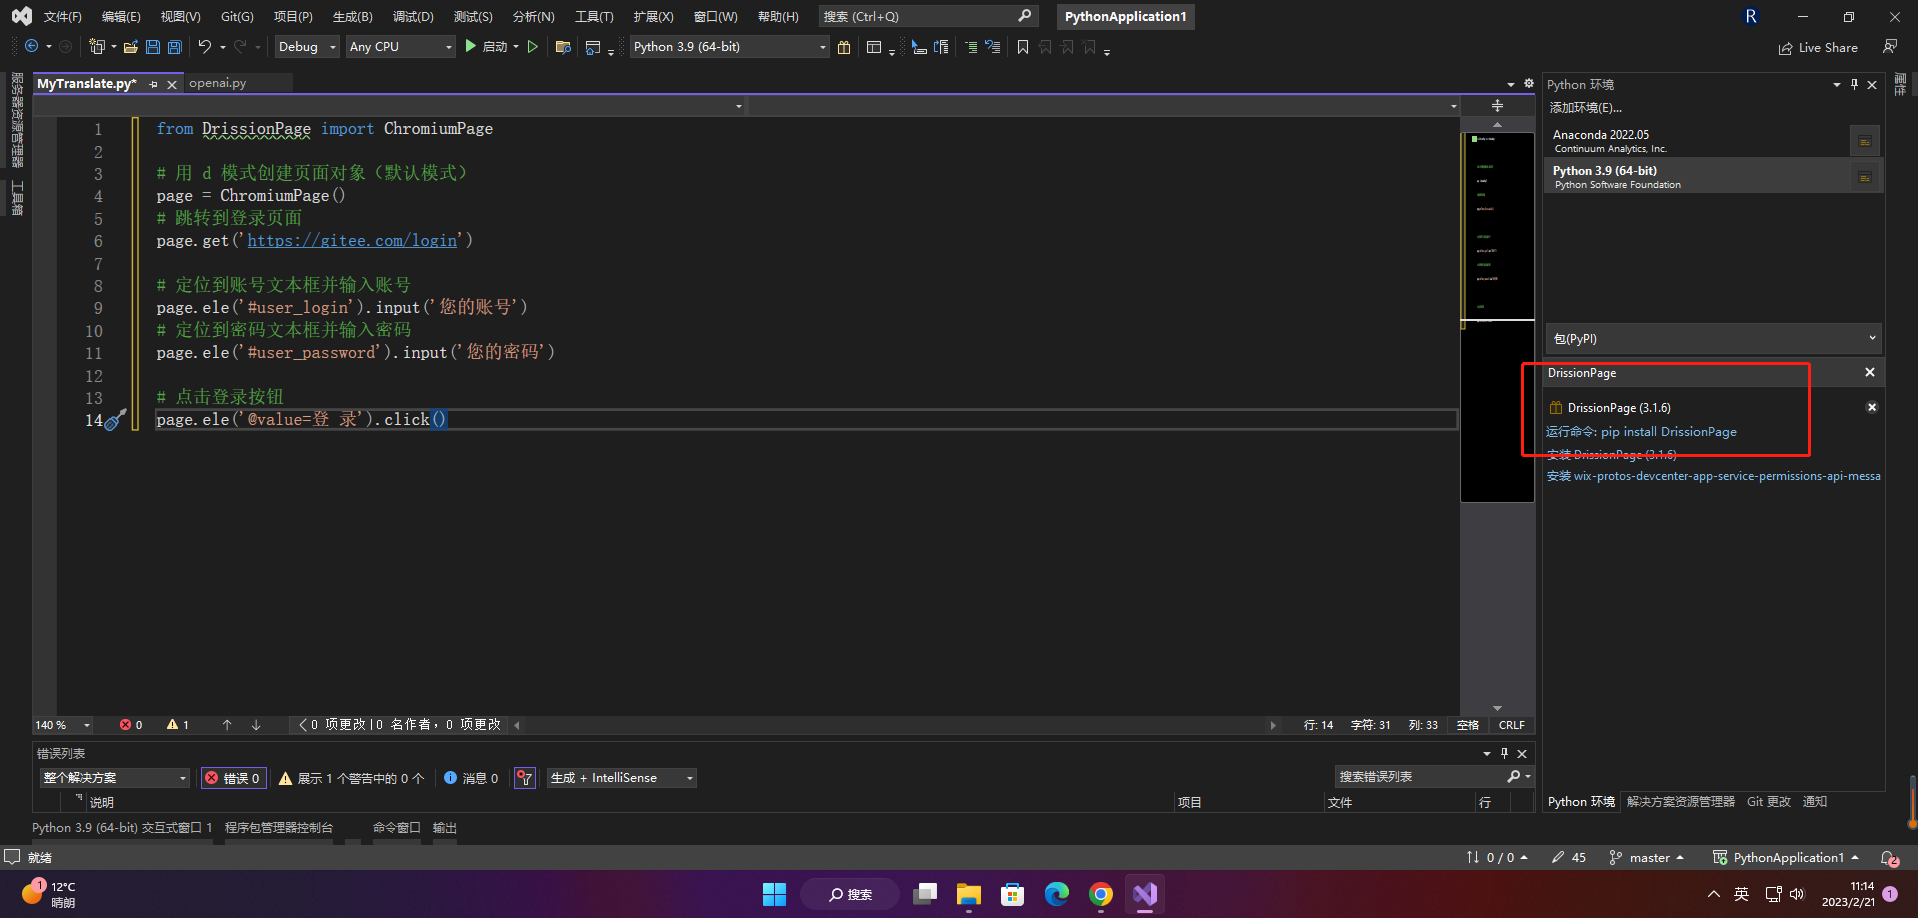Click the 添加环境(E)... link
This screenshot has width=1918, height=918.
[x=1586, y=108]
